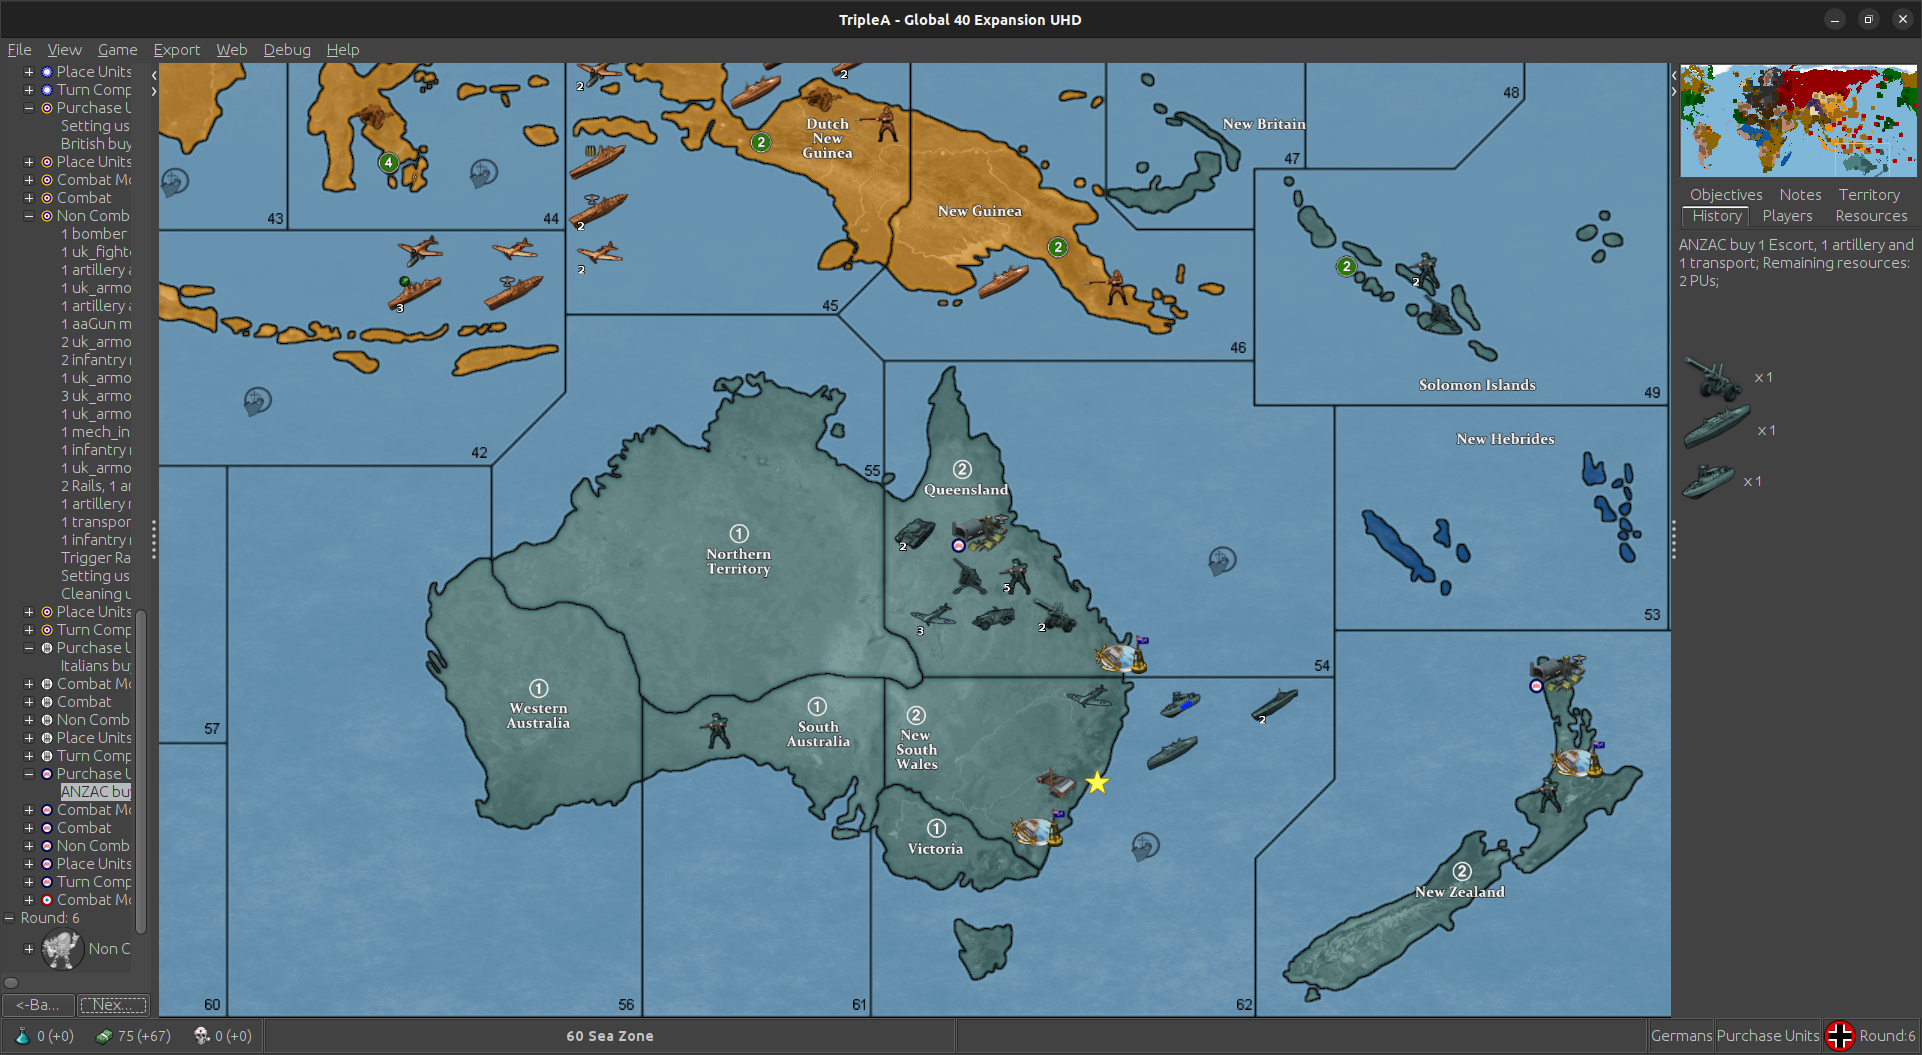
Task: Select the infantry unit in South Australia
Action: tap(716, 731)
